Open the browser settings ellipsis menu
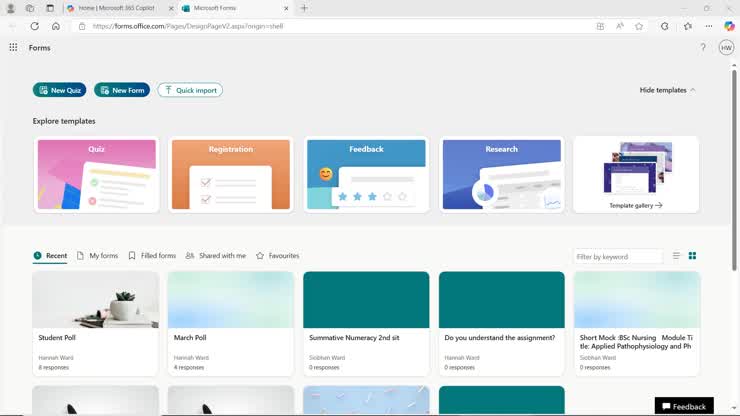 click(x=709, y=26)
